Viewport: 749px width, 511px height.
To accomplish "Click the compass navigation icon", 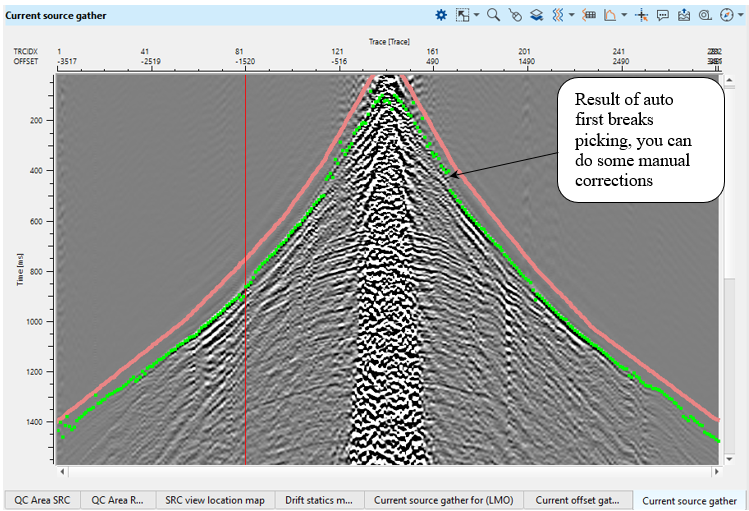I will [726, 15].
